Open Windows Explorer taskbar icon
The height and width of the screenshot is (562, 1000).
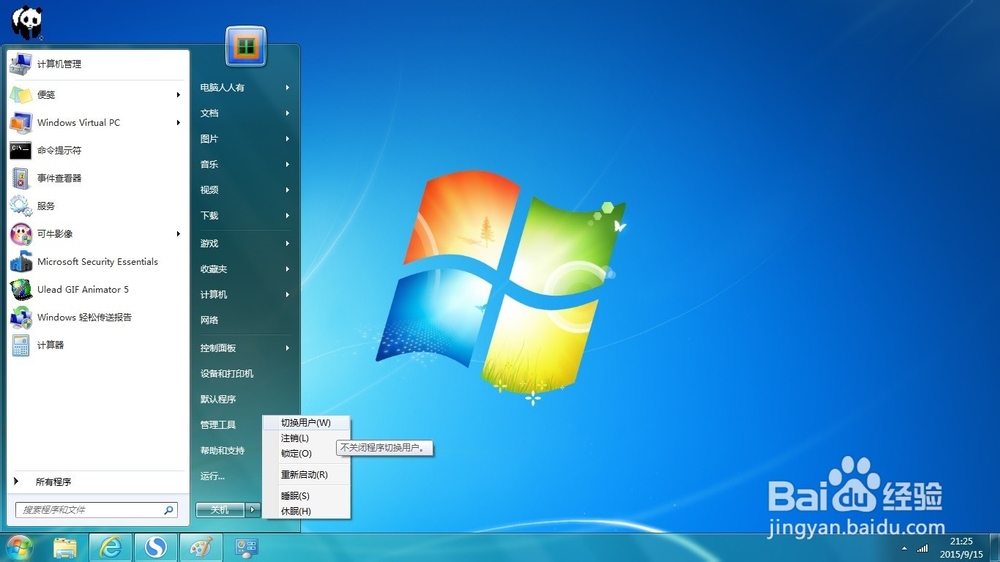[x=65, y=548]
